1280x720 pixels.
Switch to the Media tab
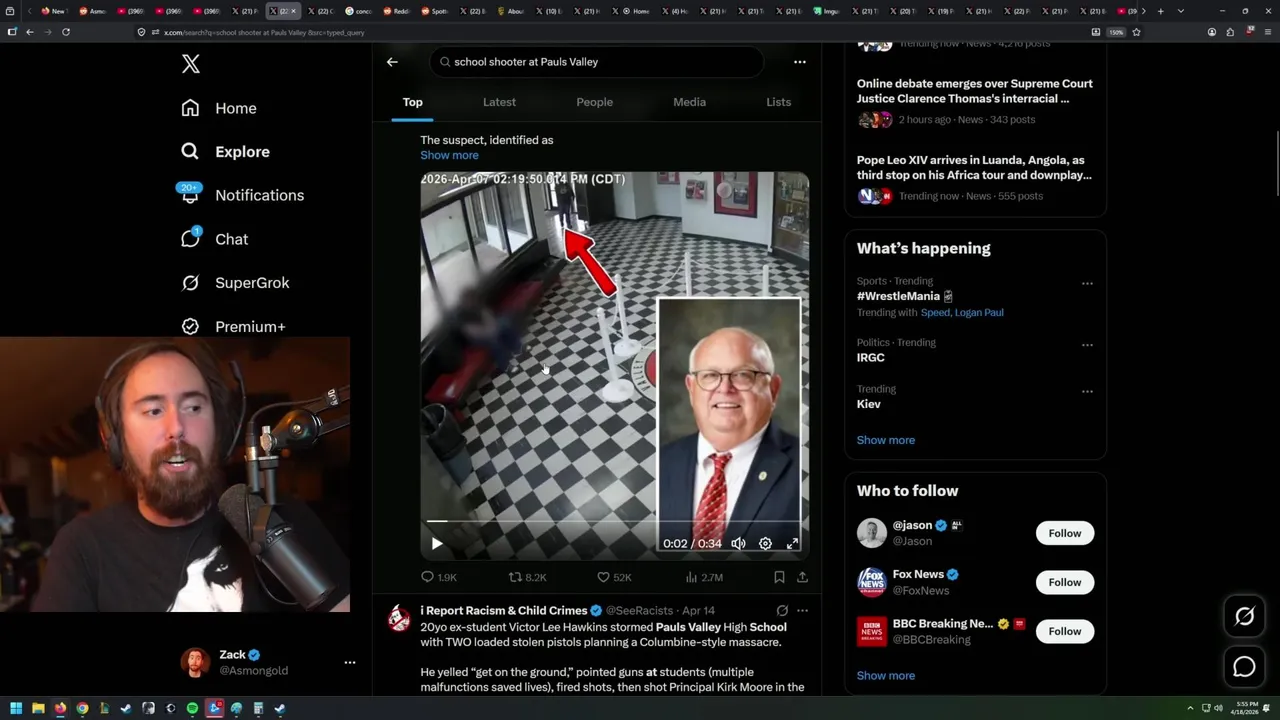point(689,102)
